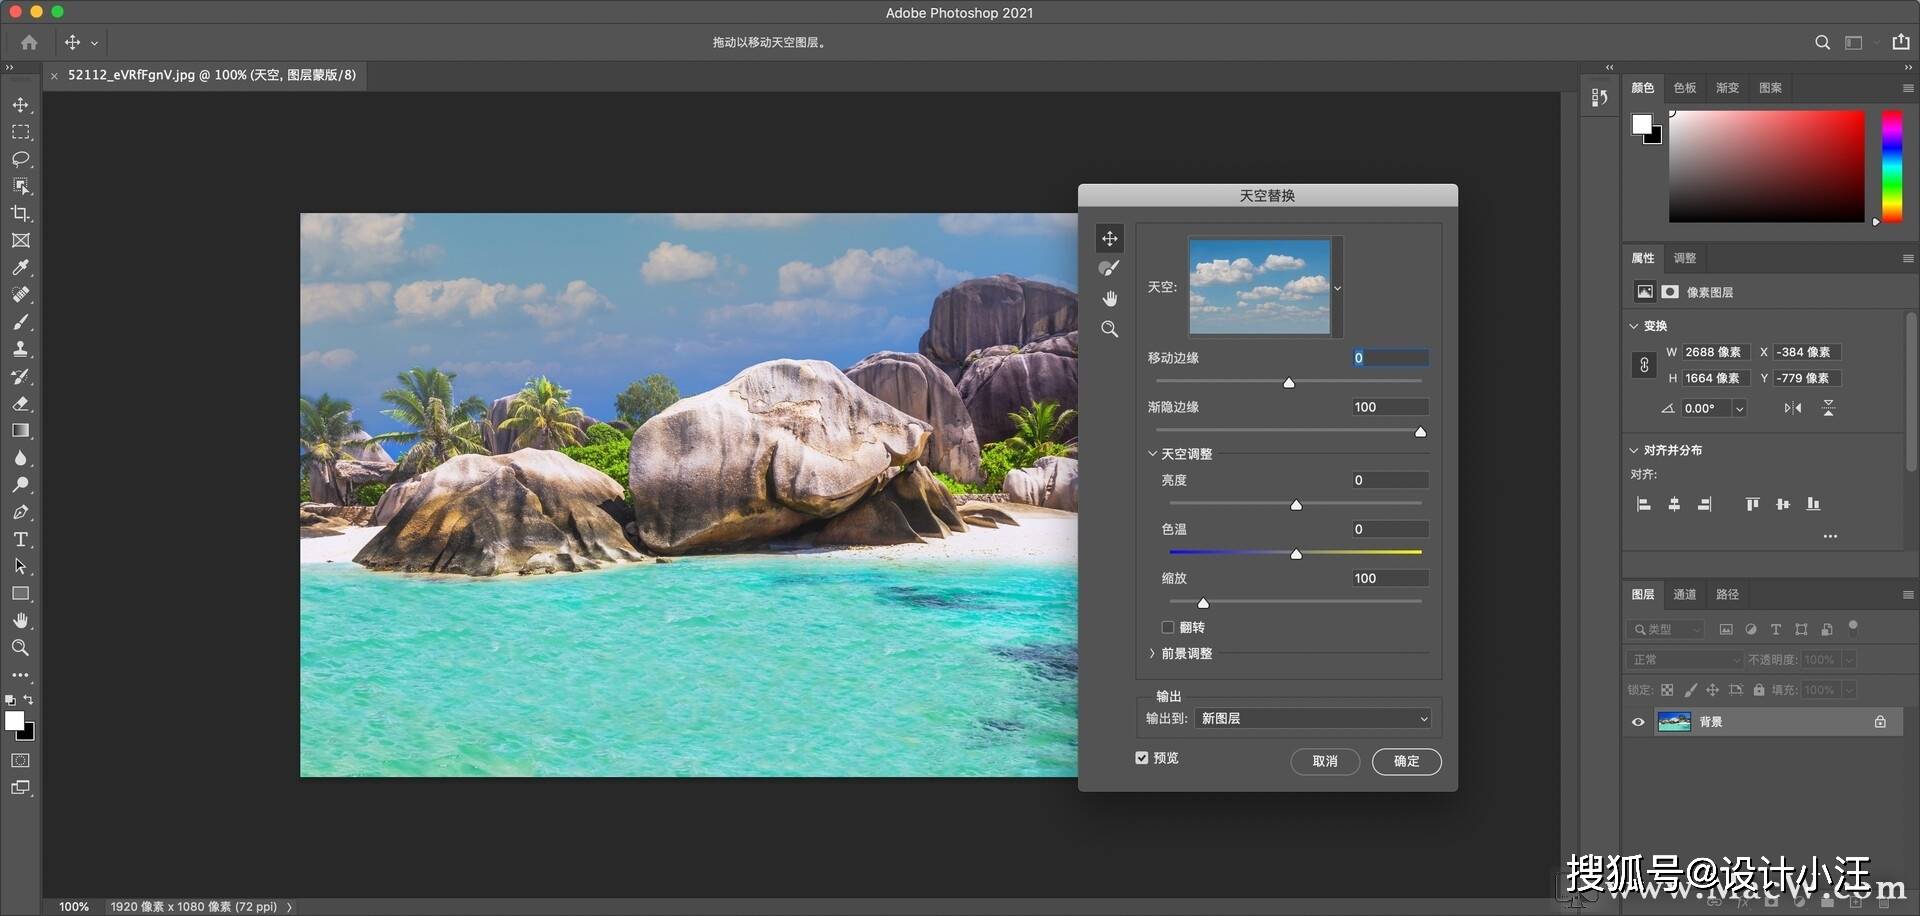Expand the 前景调整 section
This screenshot has height=916, width=1920.
pyautogui.click(x=1152, y=653)
